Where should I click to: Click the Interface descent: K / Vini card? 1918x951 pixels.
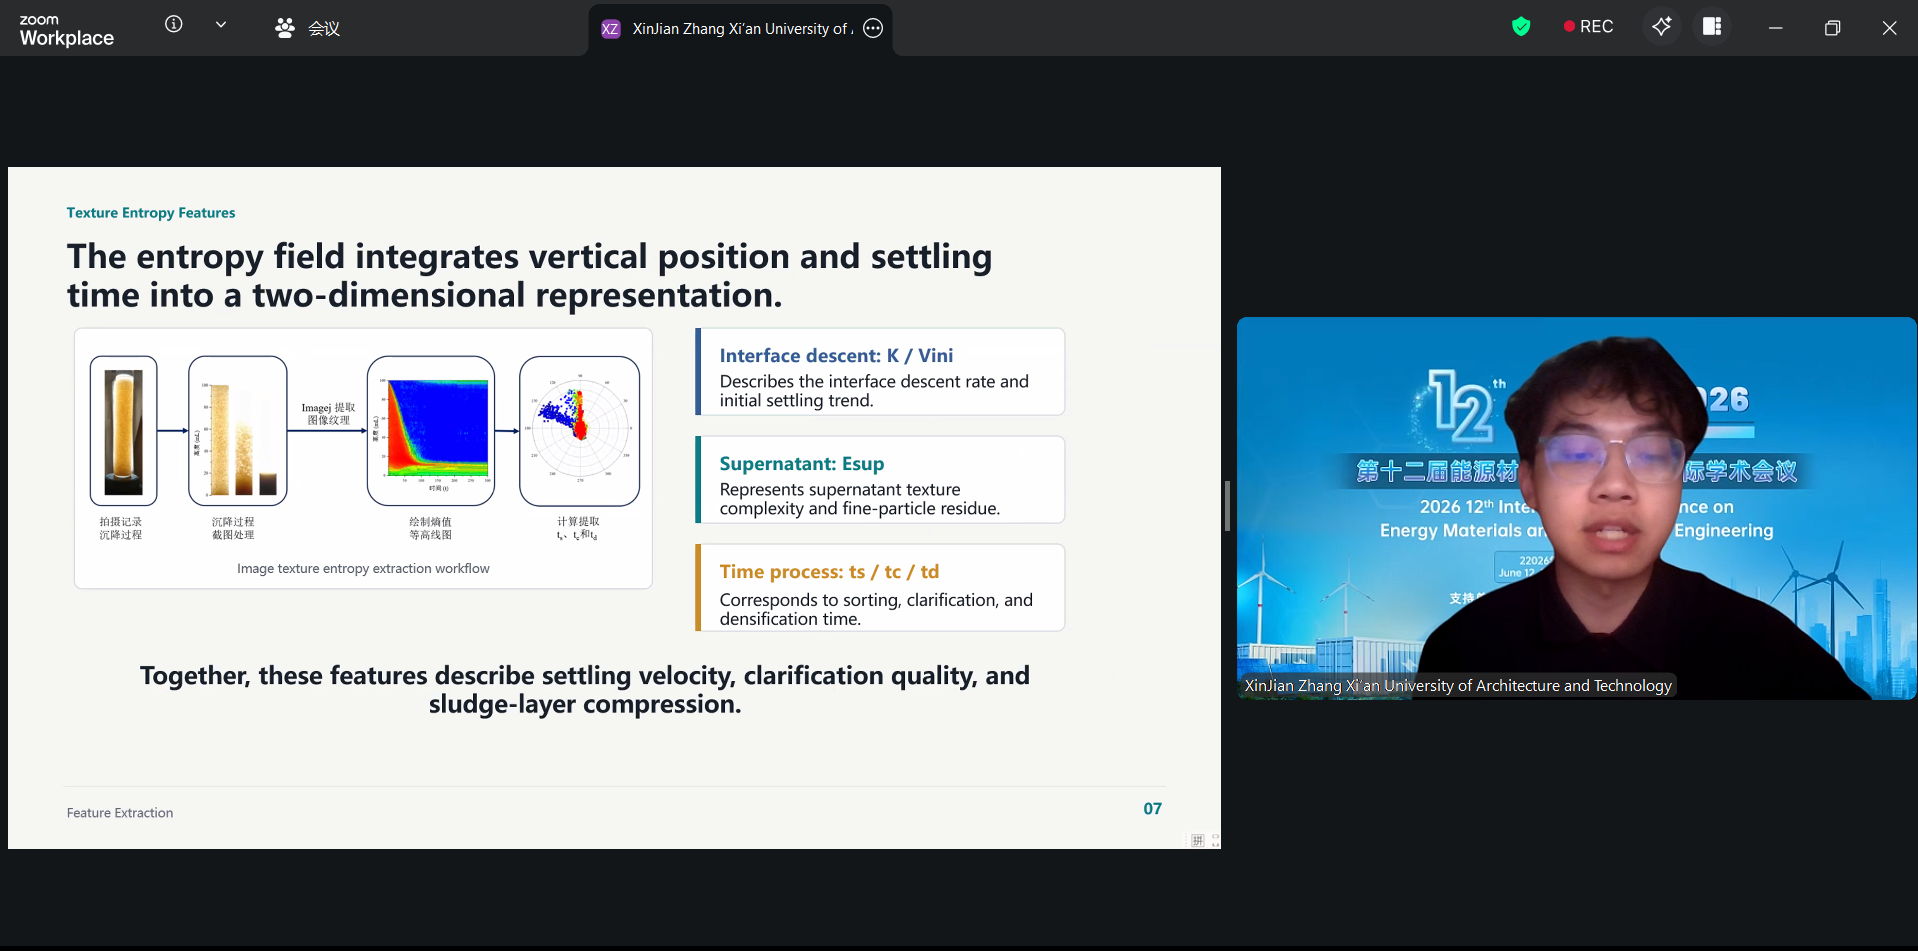click(880, 372)
